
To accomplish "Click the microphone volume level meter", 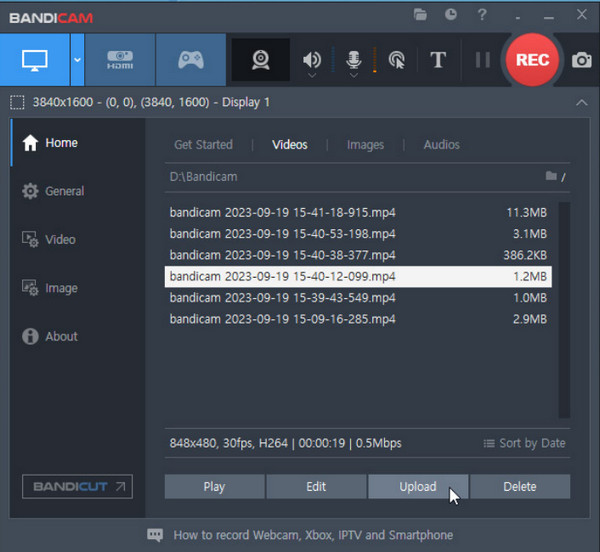I will coord(375,60).
